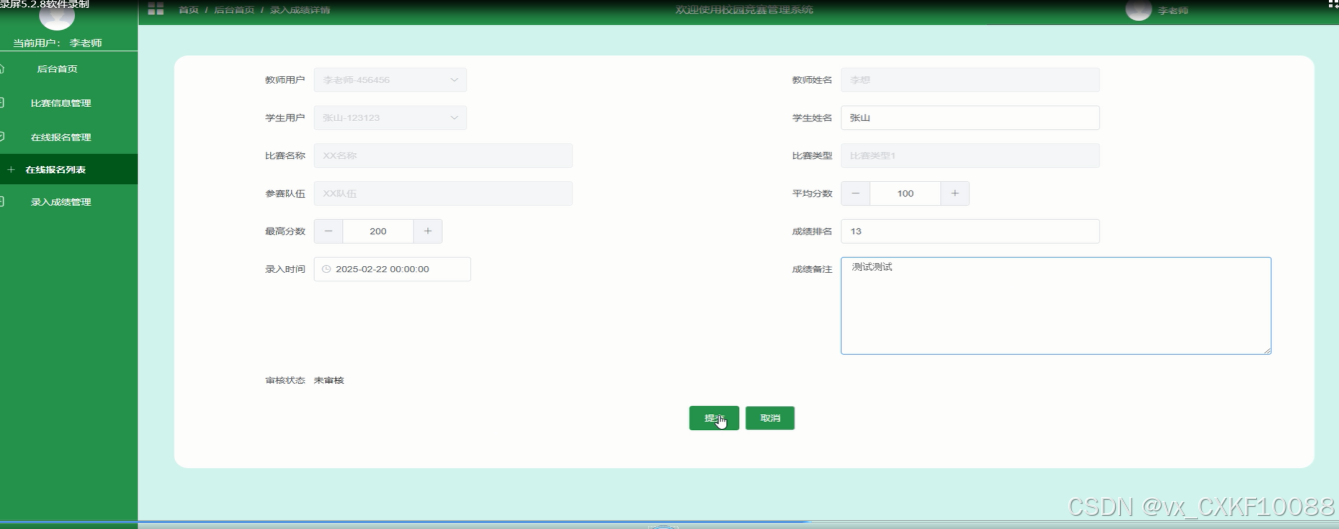Click the 首页 breadcrumb link

coord(188,10)
